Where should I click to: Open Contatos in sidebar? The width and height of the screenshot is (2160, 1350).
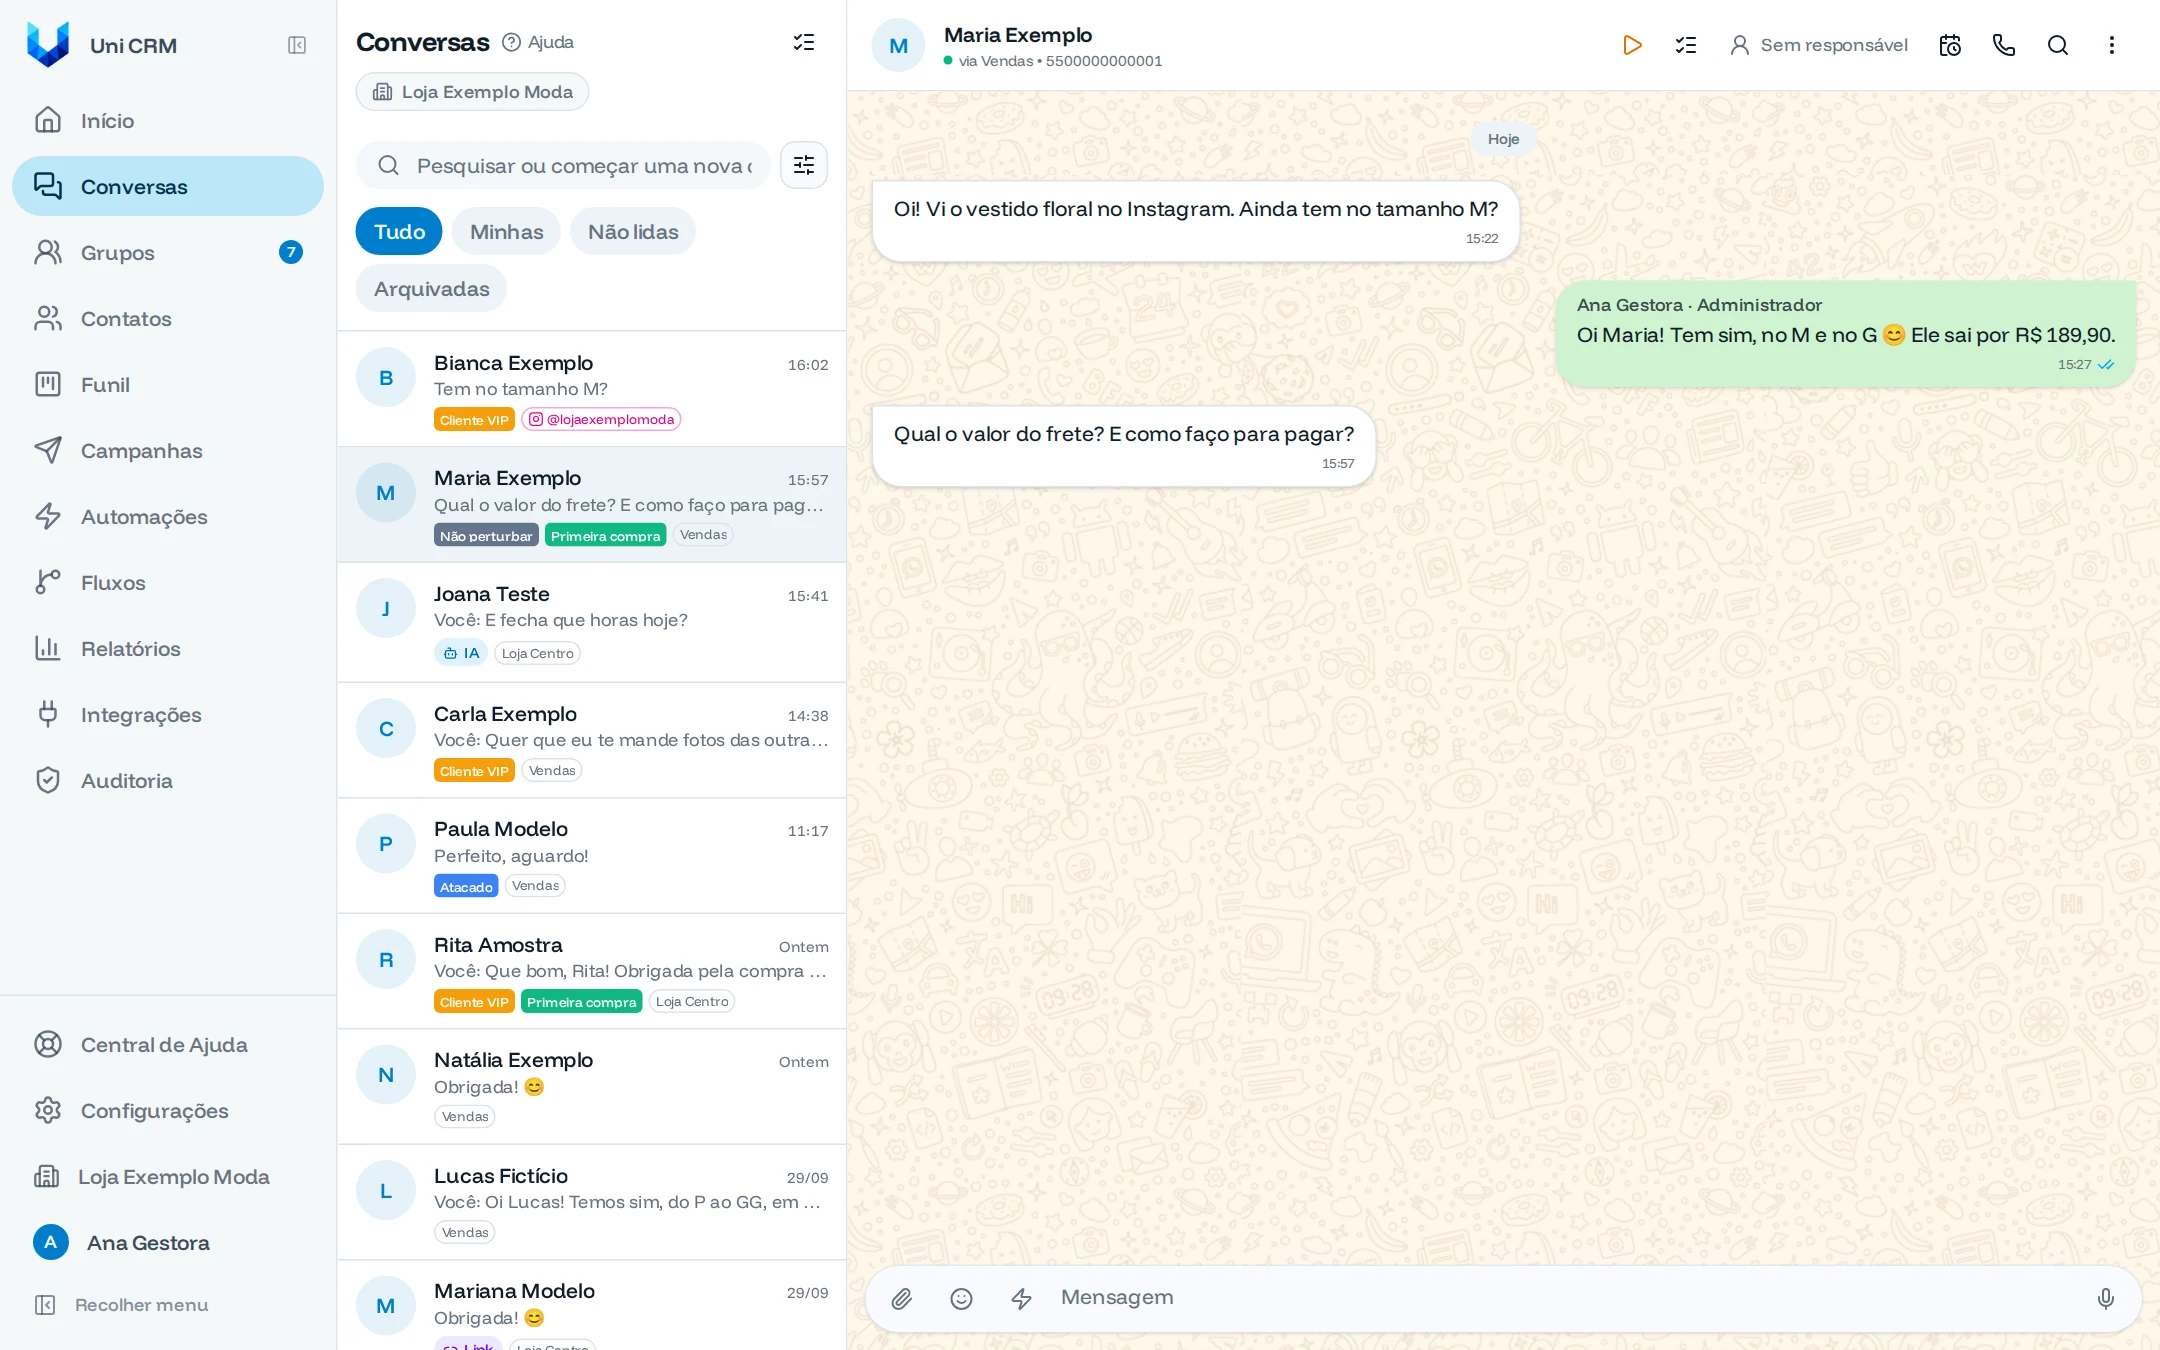pyautogui.click(x=168, y=318)
